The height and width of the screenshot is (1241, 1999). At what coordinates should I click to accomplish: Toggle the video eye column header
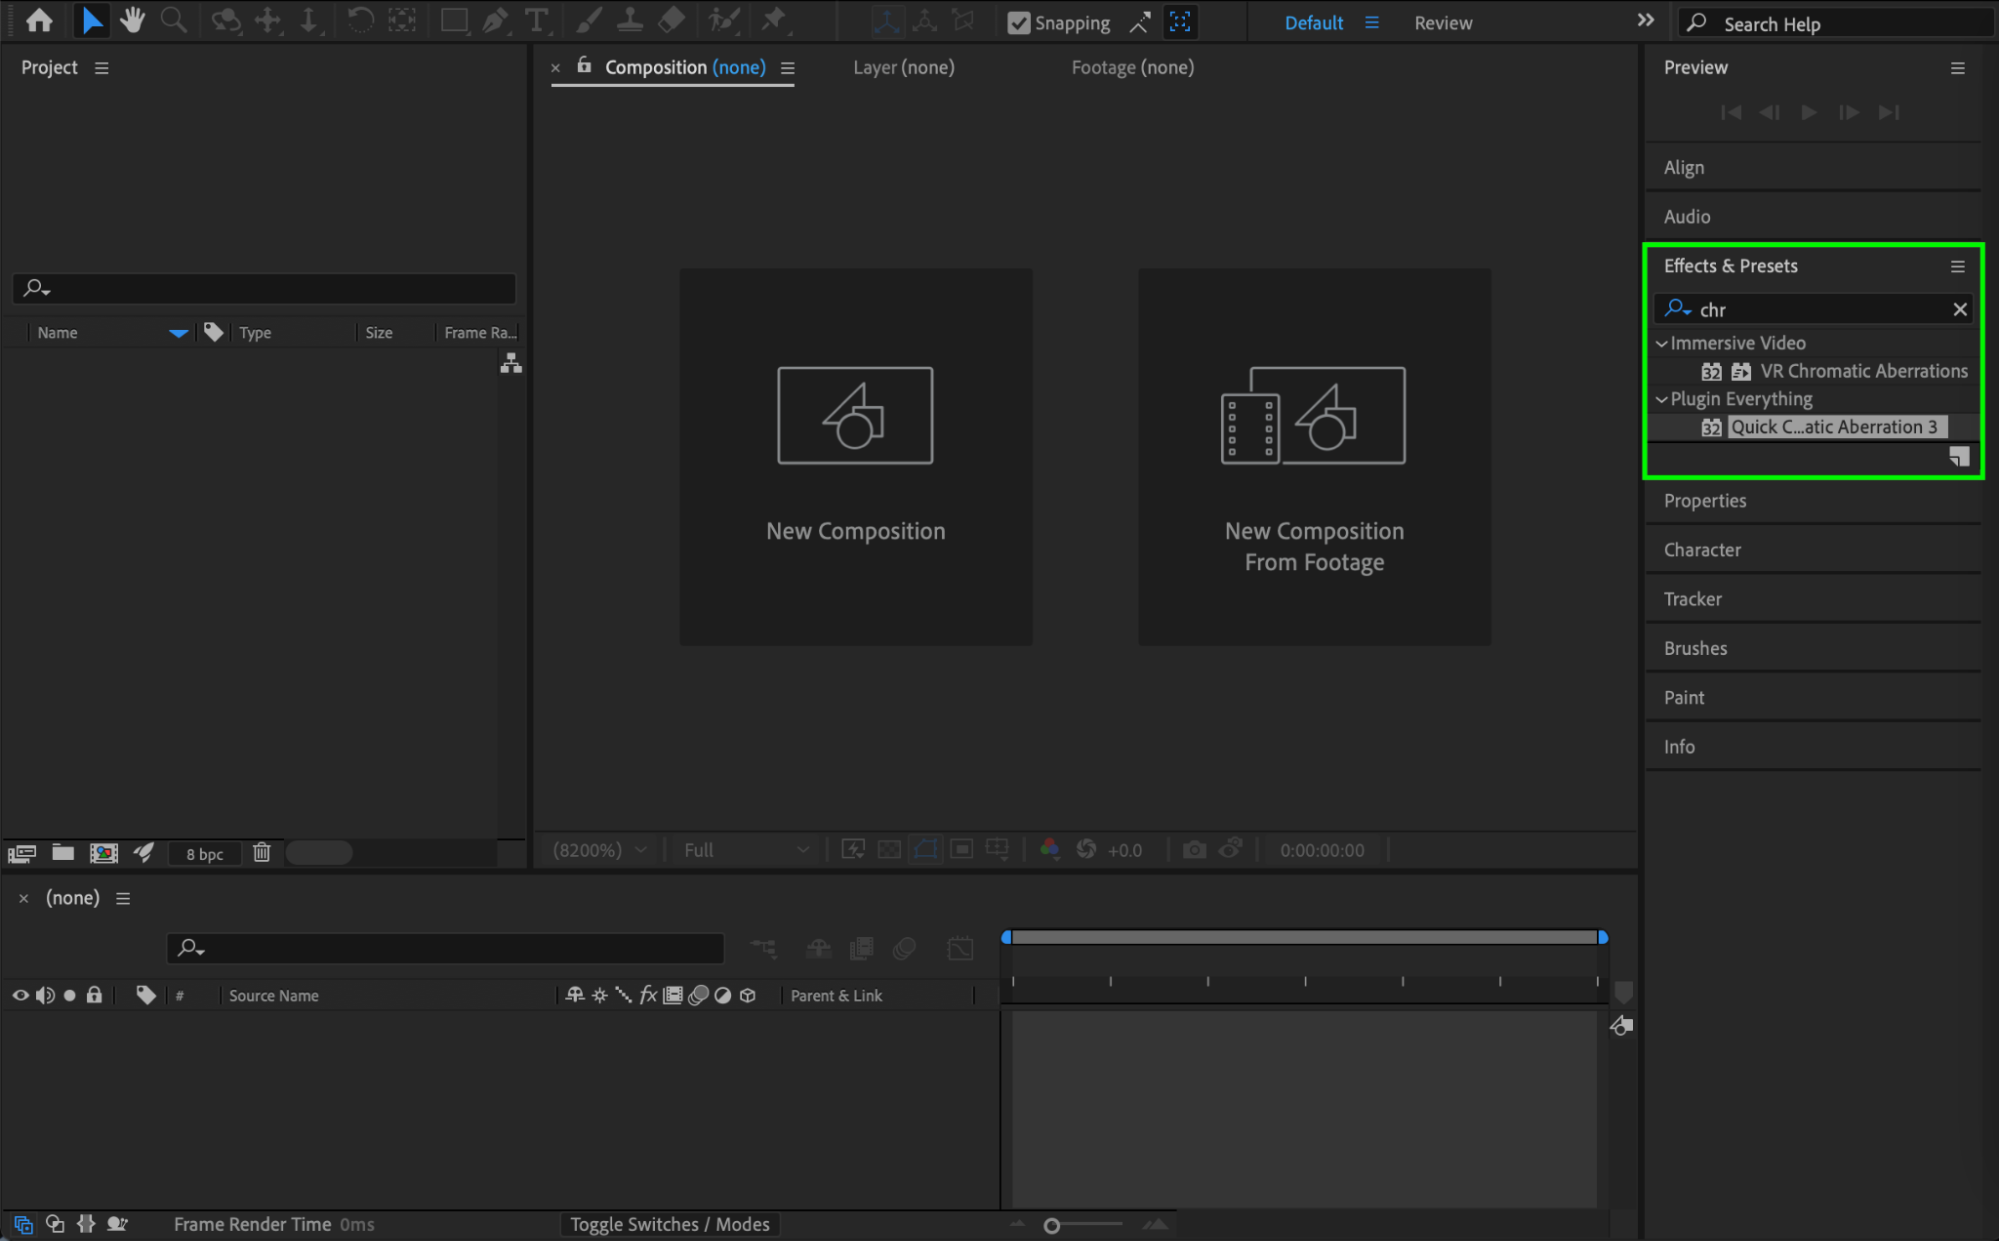pos(20,996)
